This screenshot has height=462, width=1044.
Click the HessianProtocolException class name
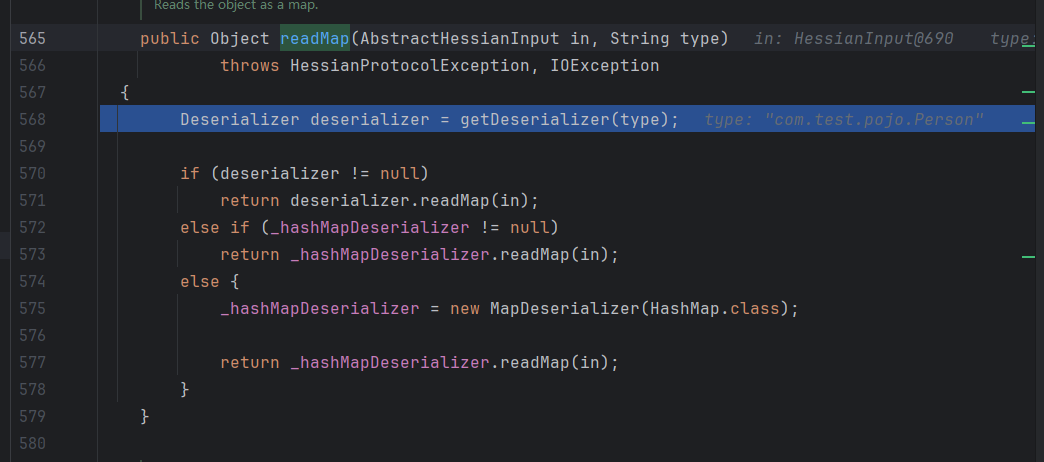(x=400, y=66)
